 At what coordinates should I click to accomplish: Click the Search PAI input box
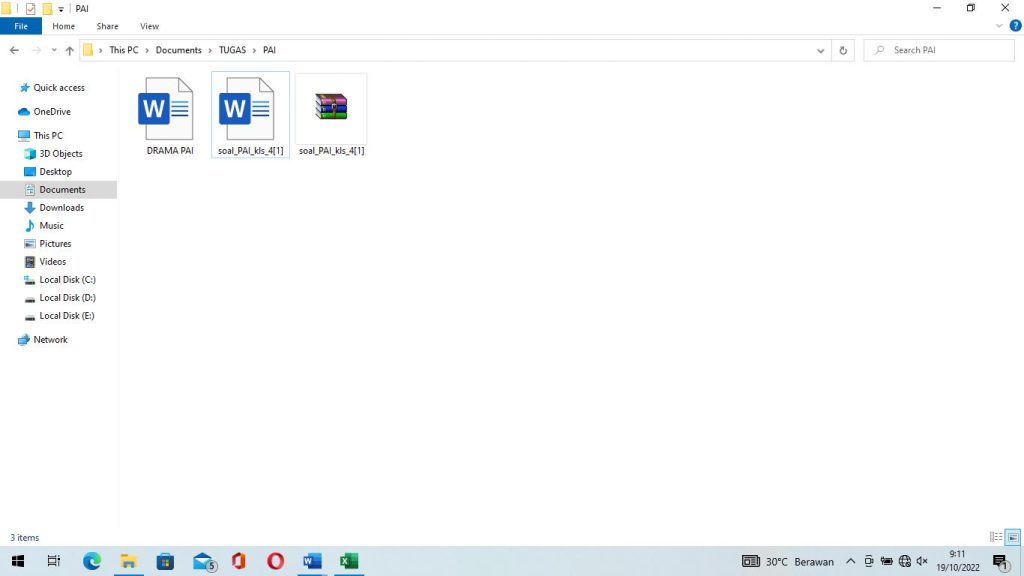pos(939,50)
